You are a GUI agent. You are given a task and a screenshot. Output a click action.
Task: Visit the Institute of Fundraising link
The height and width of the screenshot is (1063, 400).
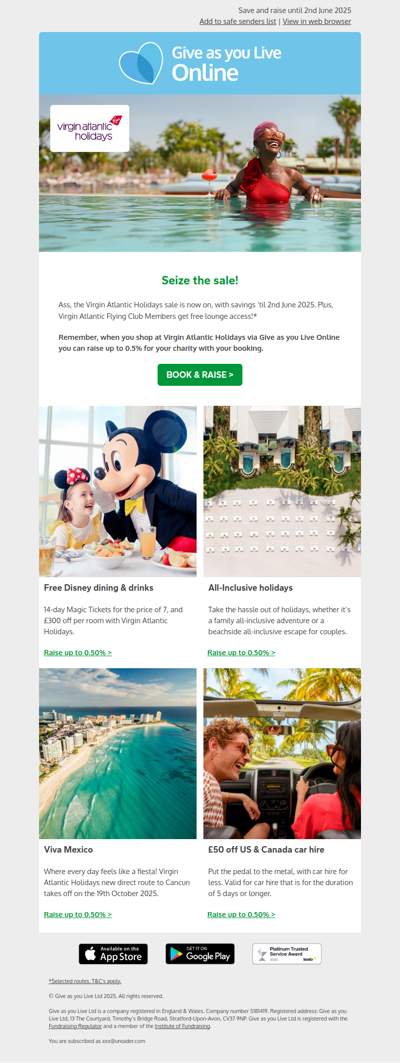(x=182, y=1026)
